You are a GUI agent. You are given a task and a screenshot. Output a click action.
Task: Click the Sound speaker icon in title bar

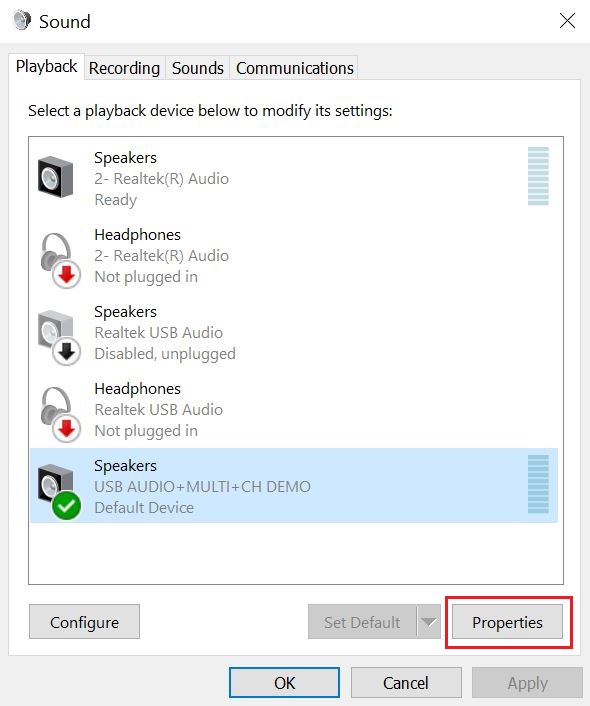[22, 21]
